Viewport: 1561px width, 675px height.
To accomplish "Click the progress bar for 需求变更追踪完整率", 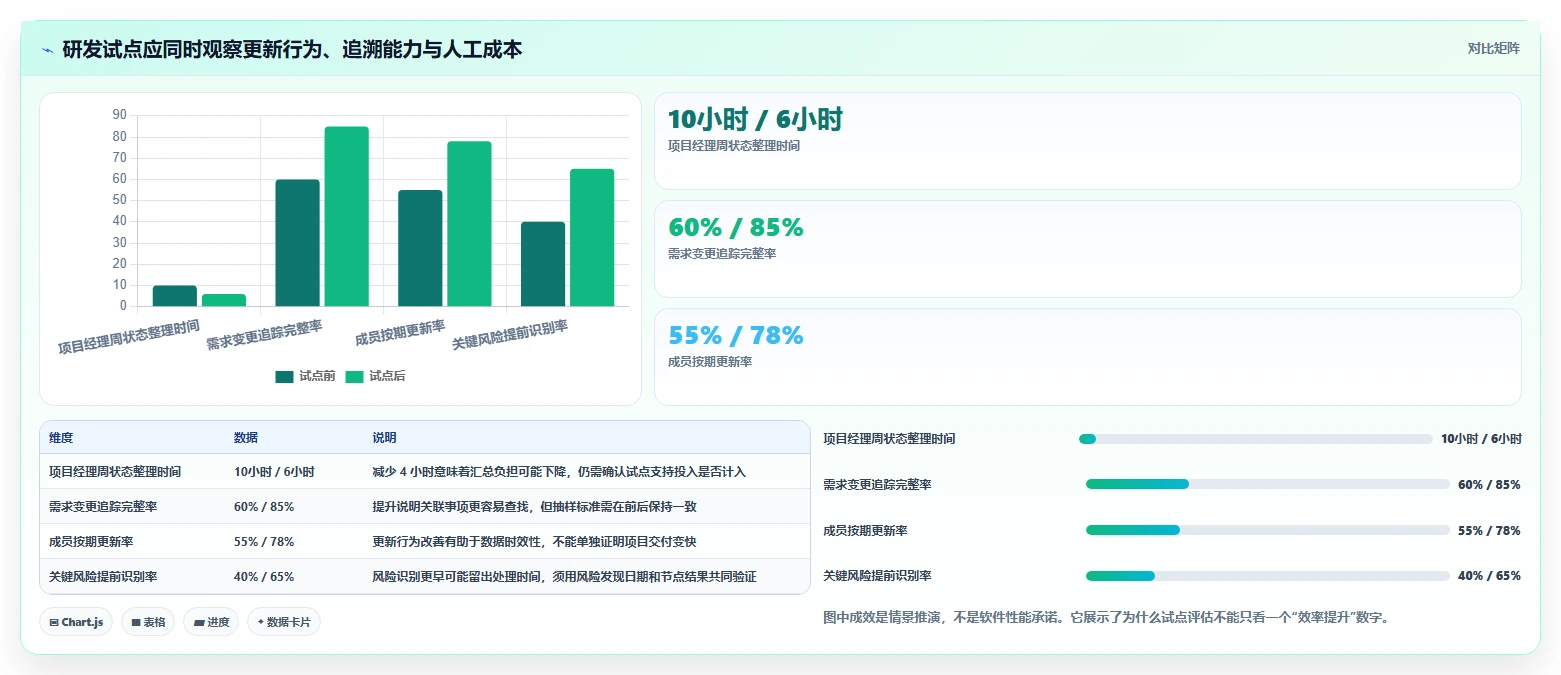I will click(1268, 484).
